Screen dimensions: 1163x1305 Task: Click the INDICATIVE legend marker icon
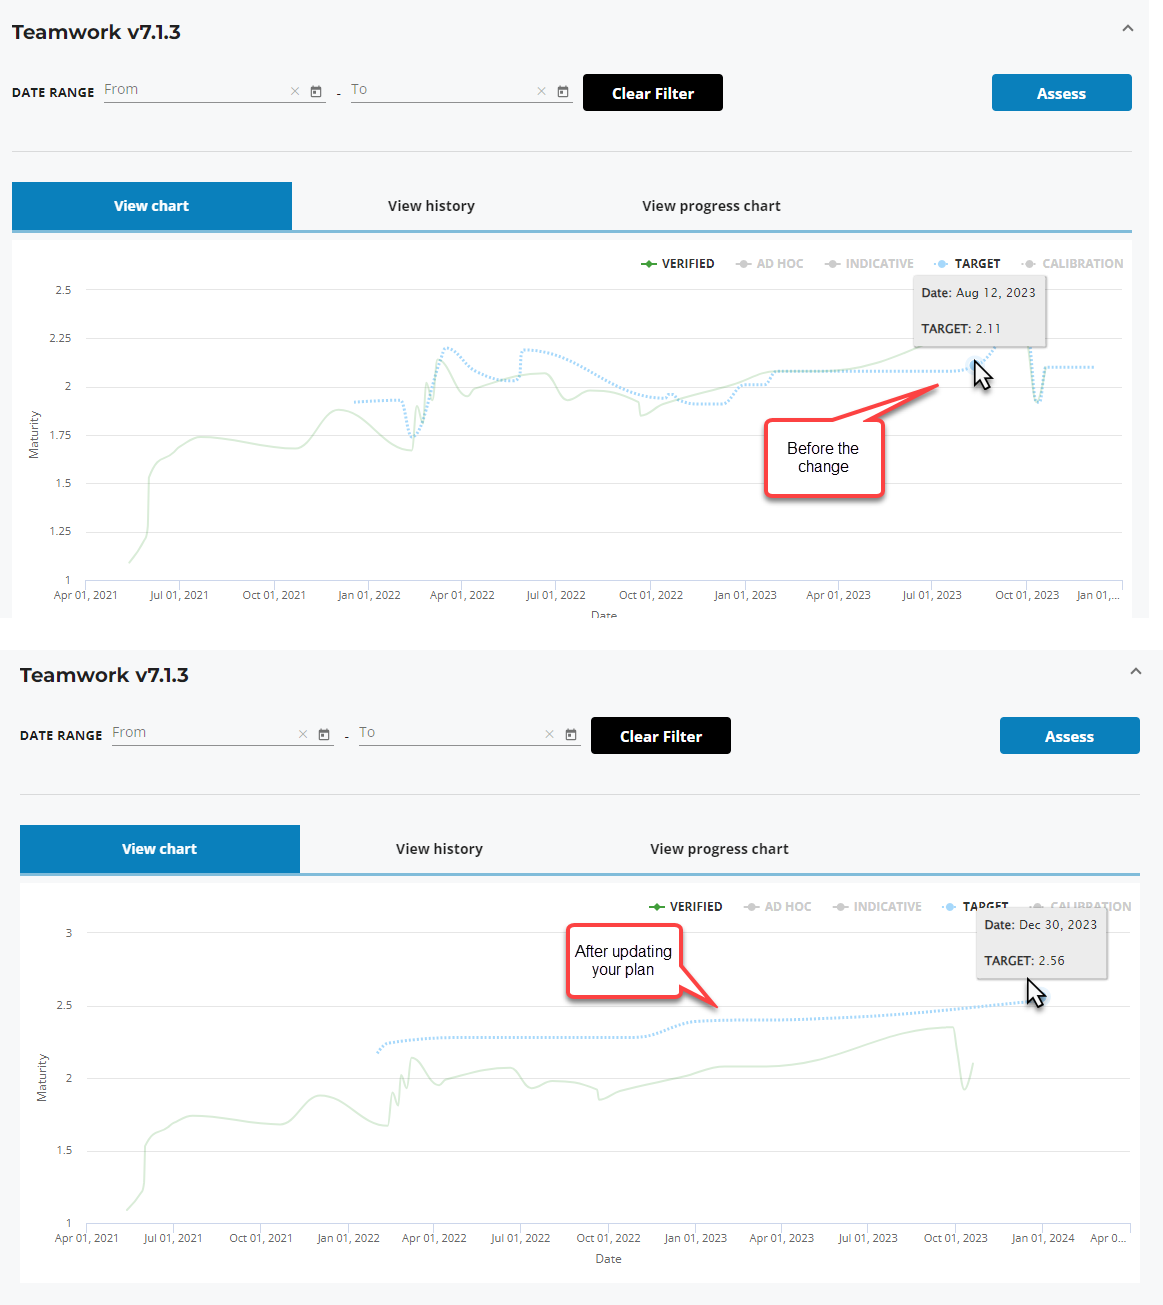832,263
